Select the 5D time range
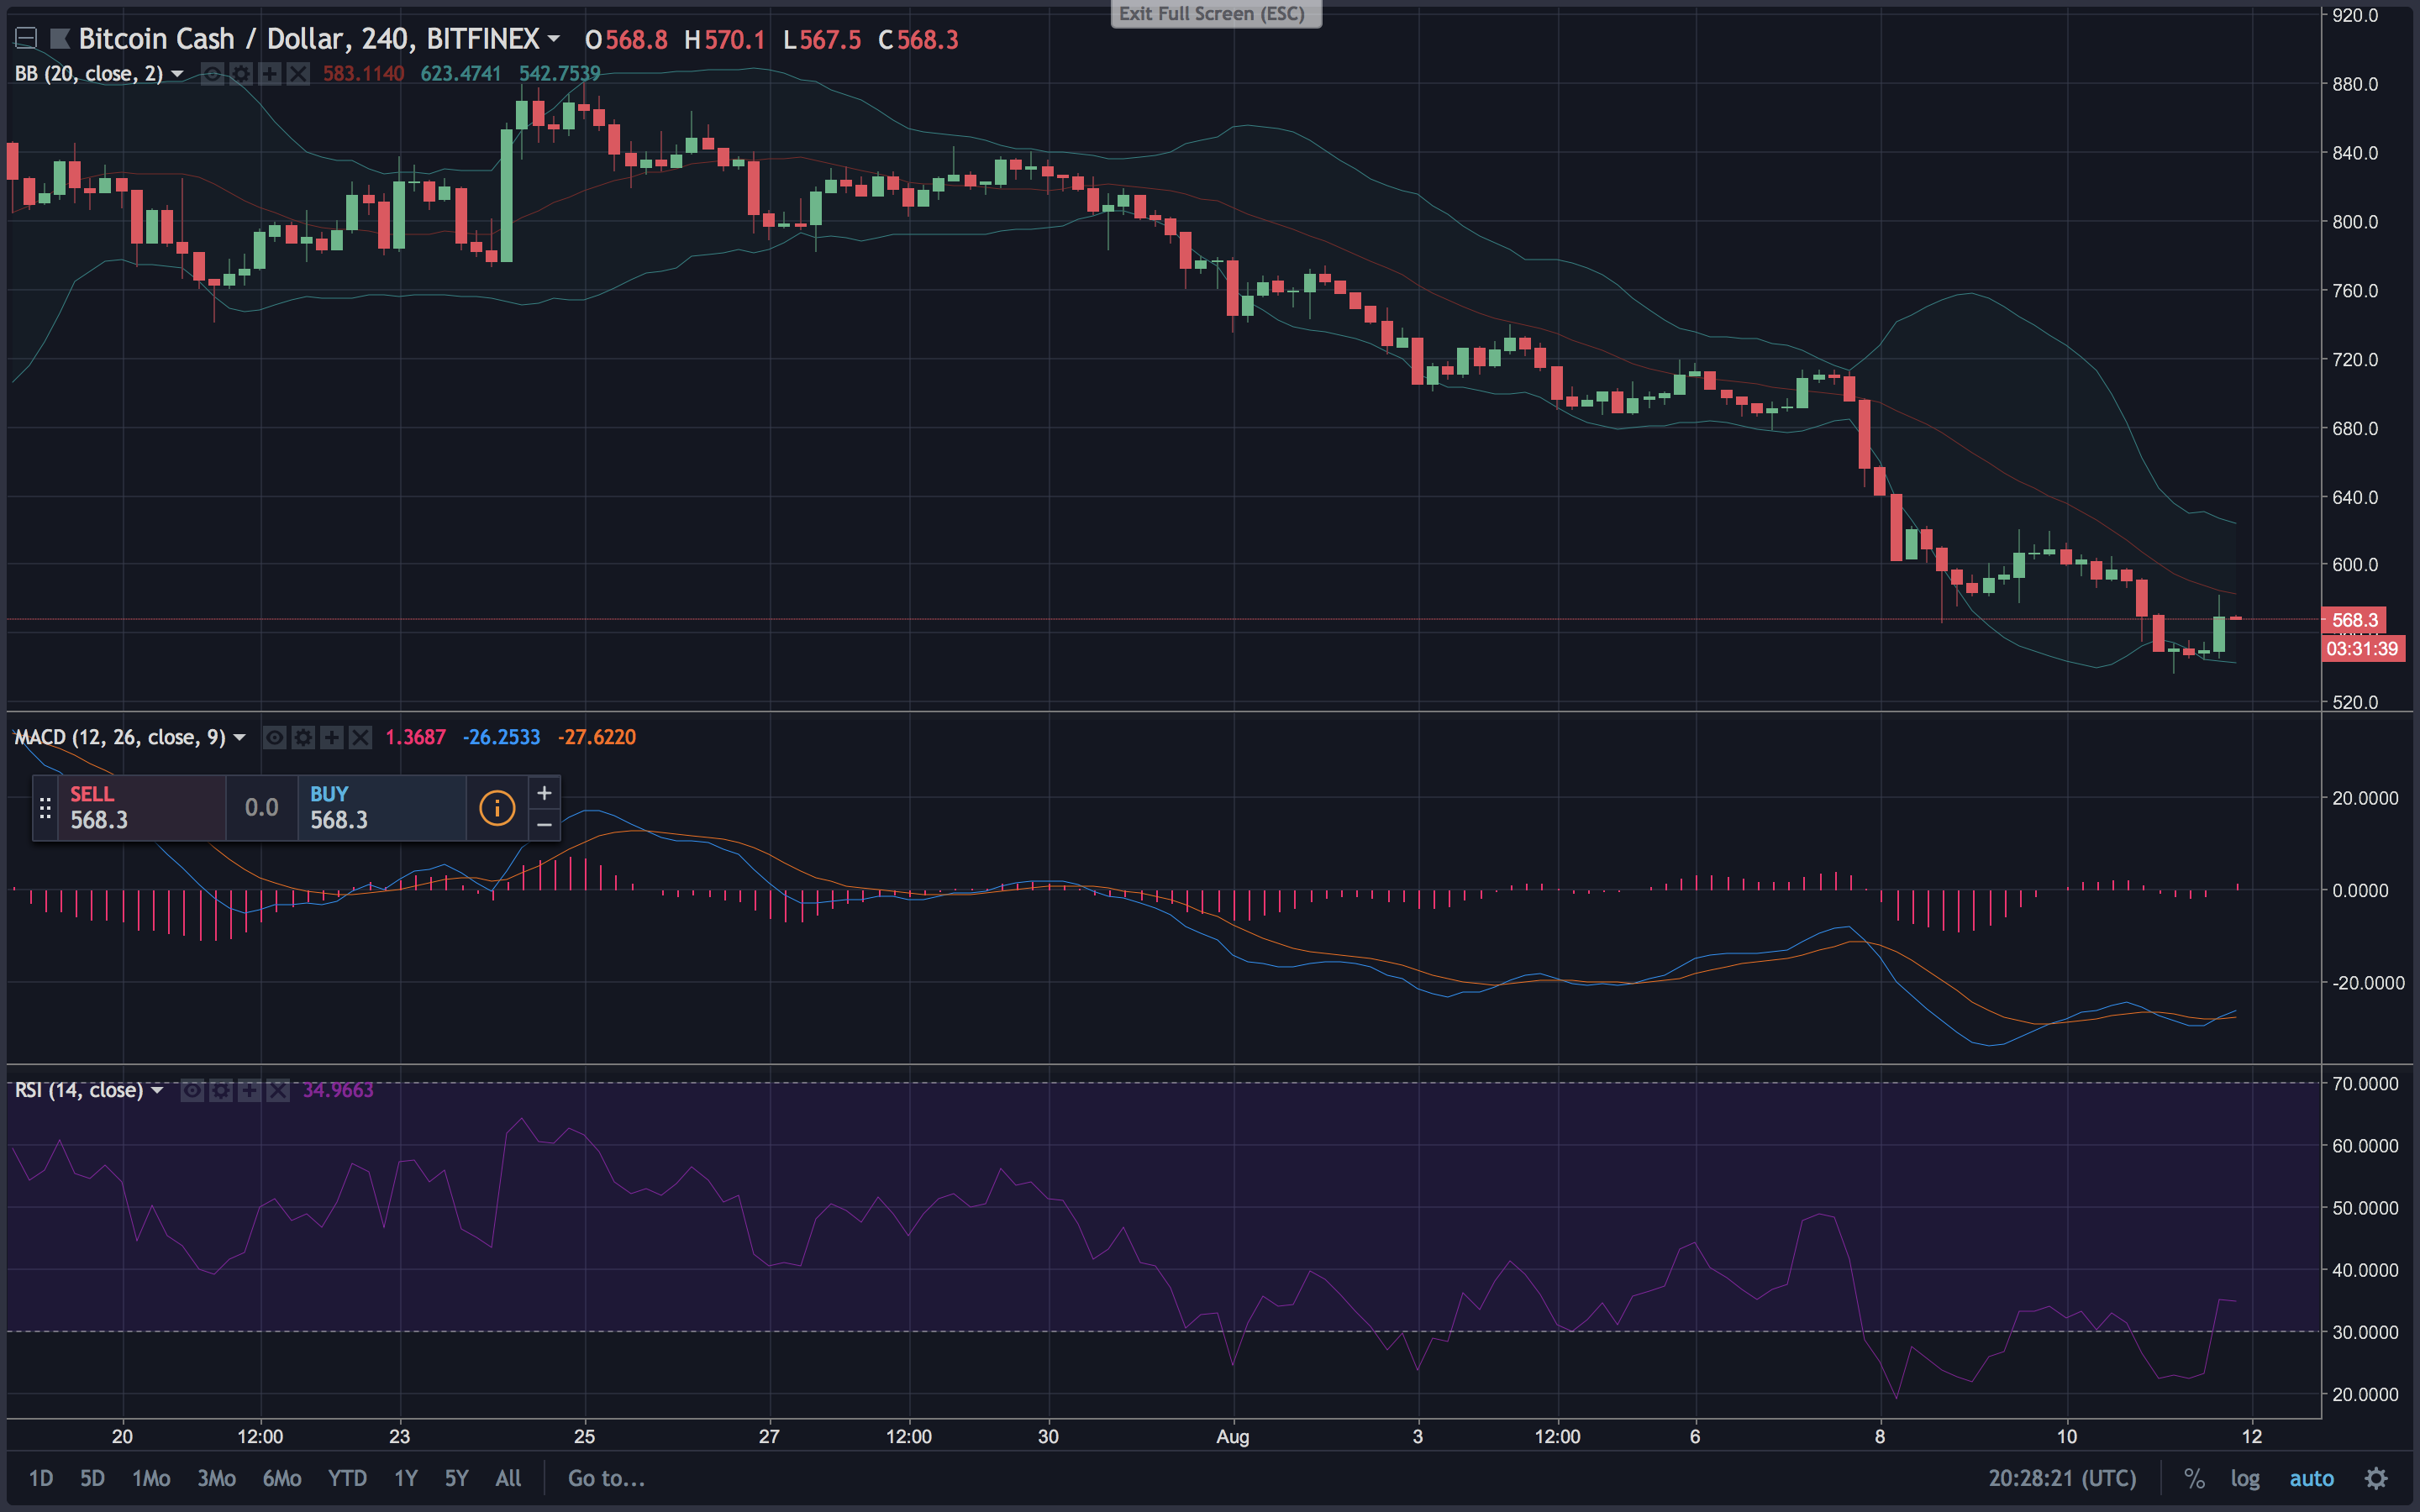Screen dimensions: 2420x1512 coord(92,1478)
